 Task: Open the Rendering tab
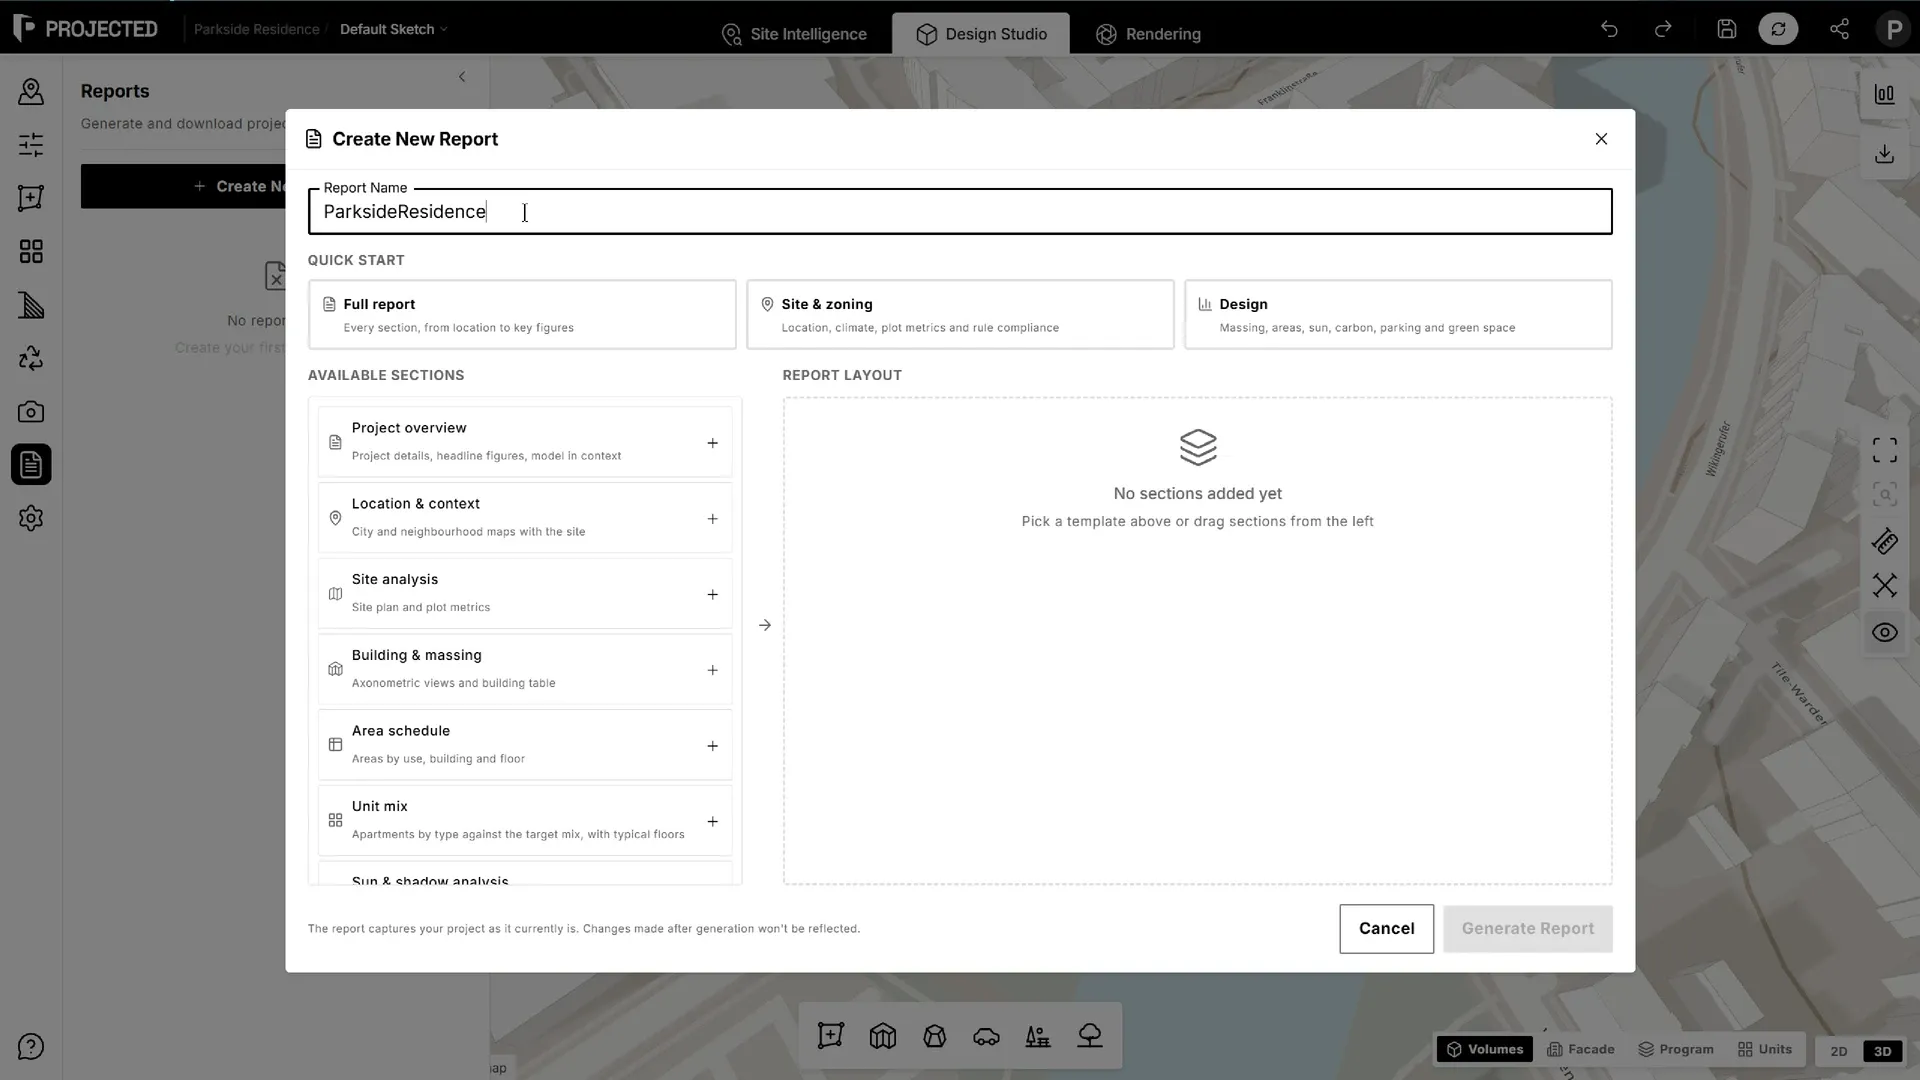click(x=1148, y=34)
